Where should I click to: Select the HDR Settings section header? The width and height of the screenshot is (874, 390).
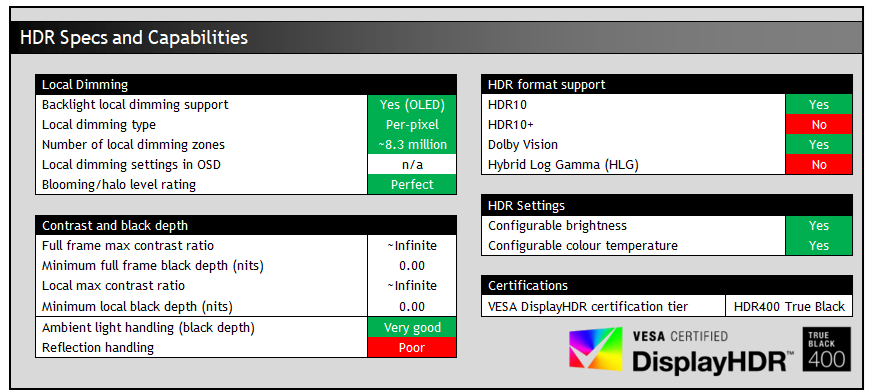(x=667, y=205)
